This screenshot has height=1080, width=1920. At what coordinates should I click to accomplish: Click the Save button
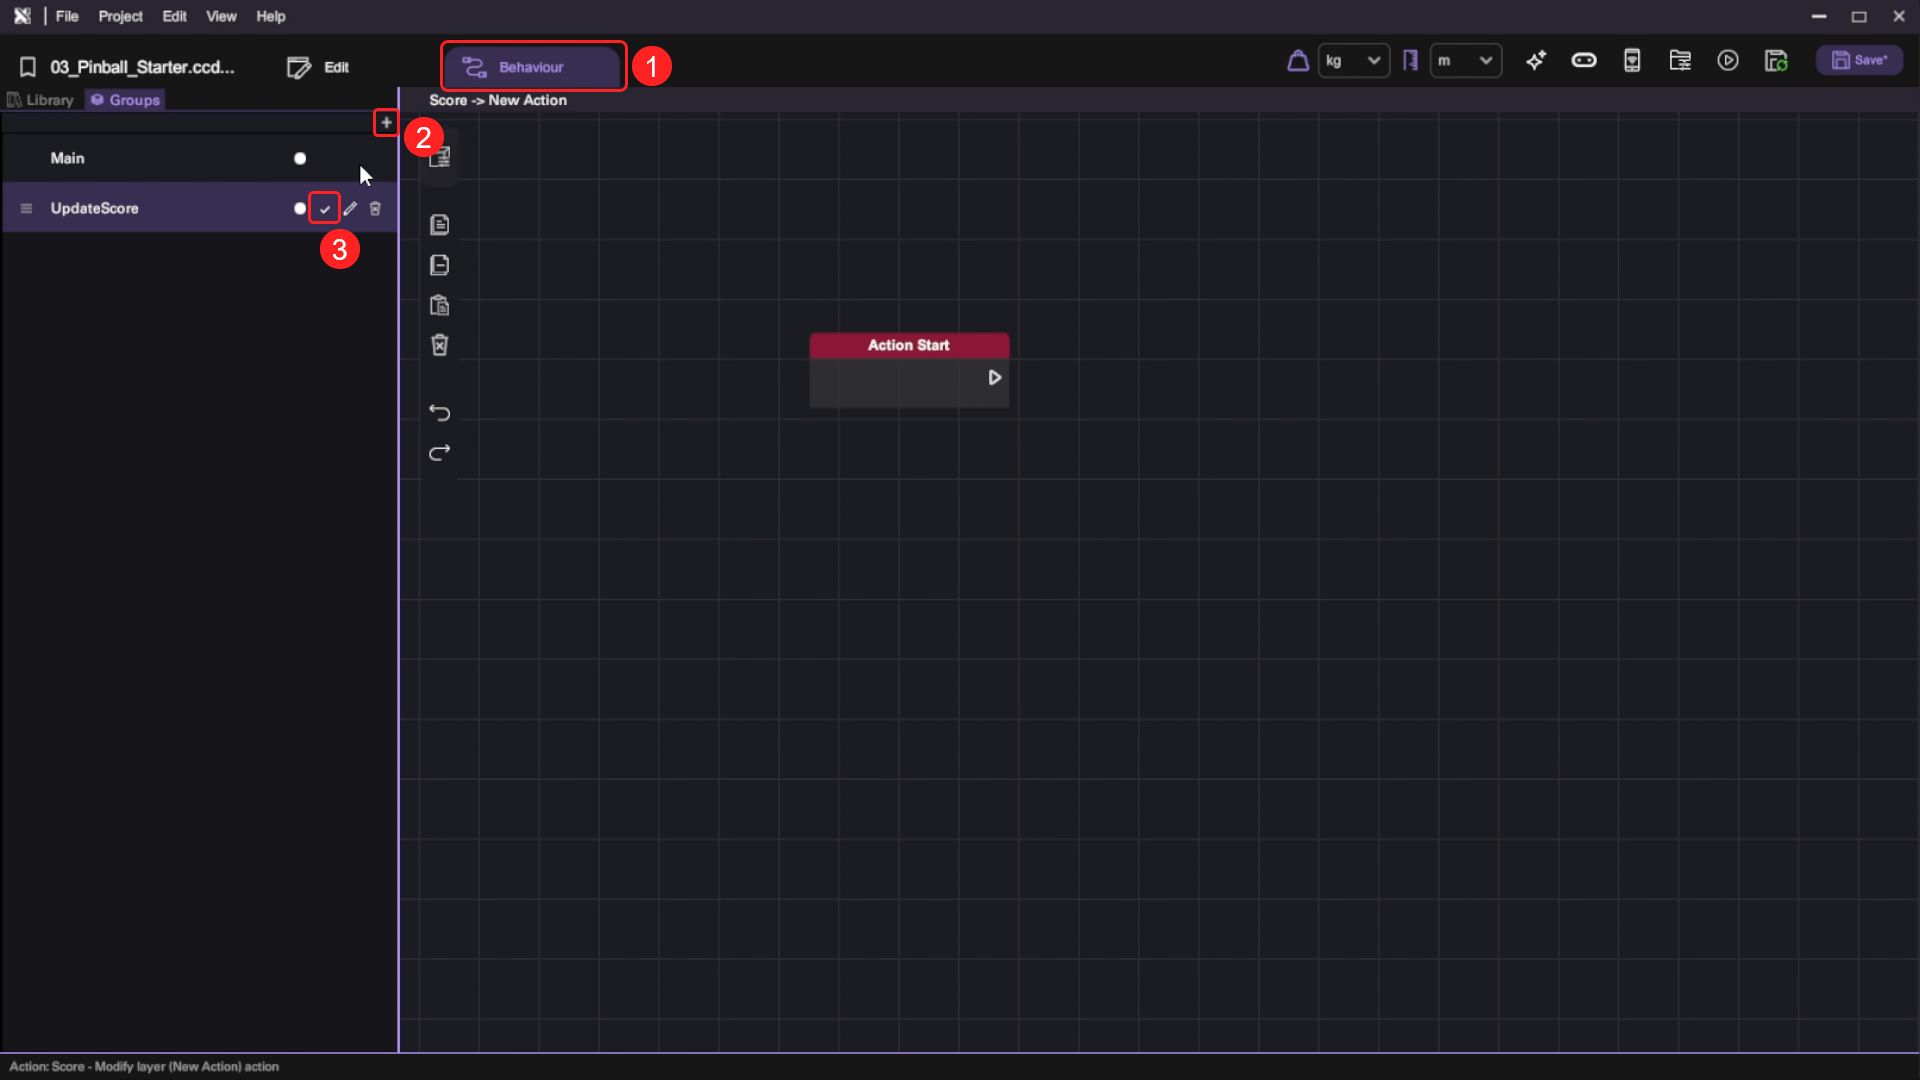click(x=1859, y=61)
